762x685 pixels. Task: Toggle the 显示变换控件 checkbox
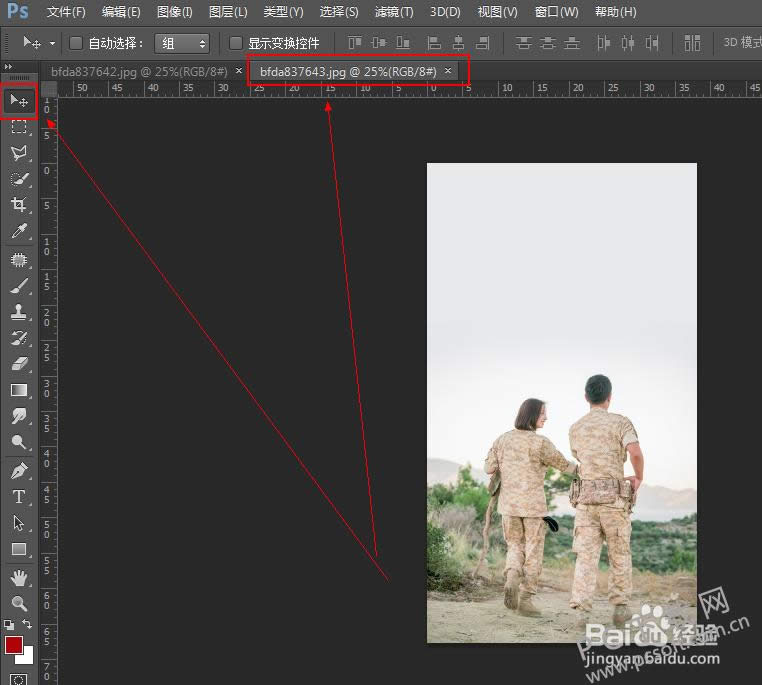(236, 43)
